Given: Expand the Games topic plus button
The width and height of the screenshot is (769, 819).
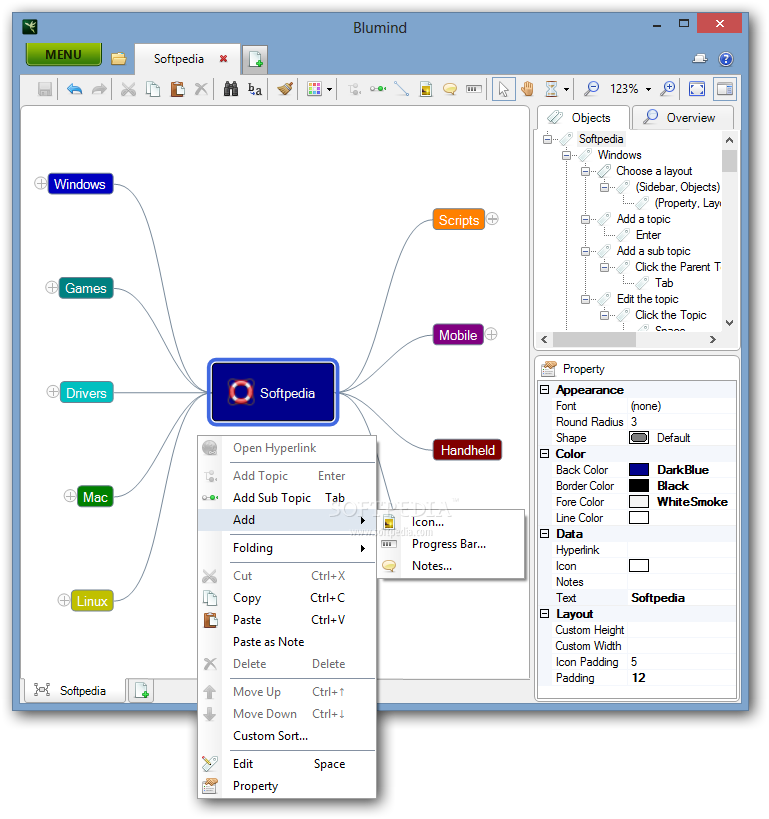Looking at the screenshot, I should (x=51, y=287).
